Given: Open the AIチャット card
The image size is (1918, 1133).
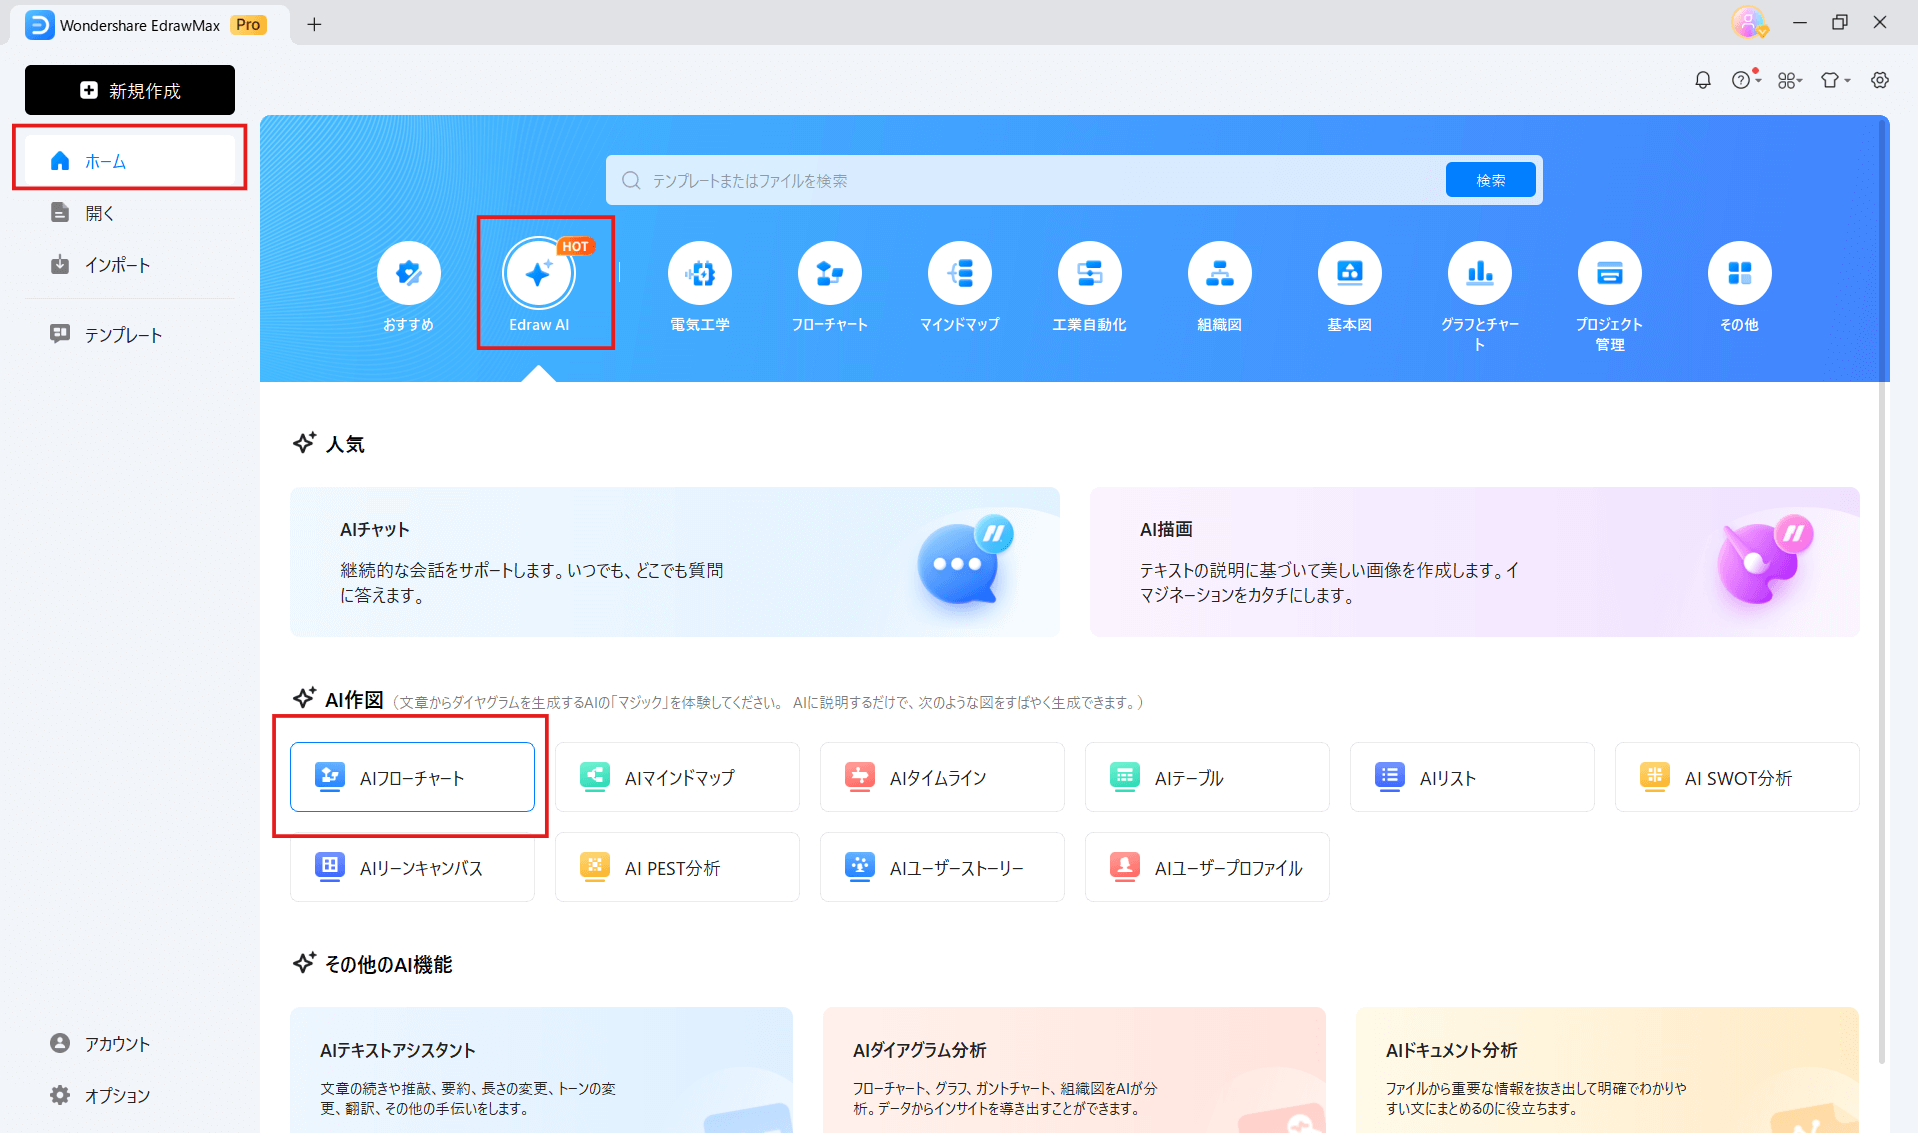Looking at the screenshot, I should [x=675, y=562].
